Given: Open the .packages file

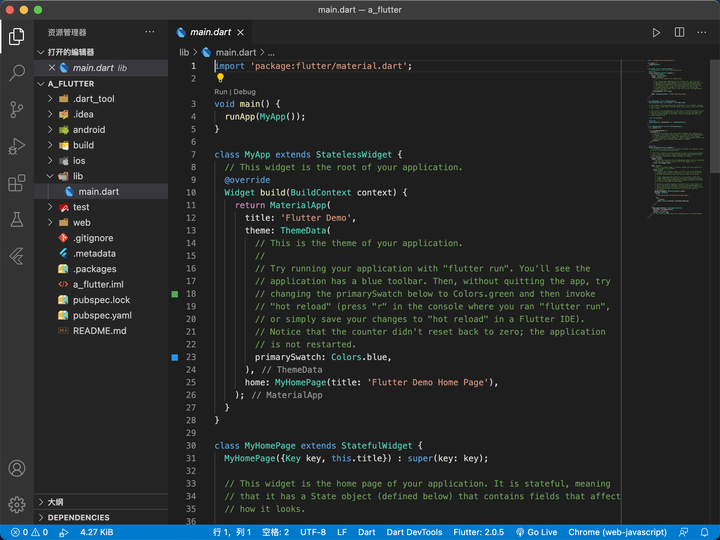Looking at the screenshot, I should coord(101,269).
